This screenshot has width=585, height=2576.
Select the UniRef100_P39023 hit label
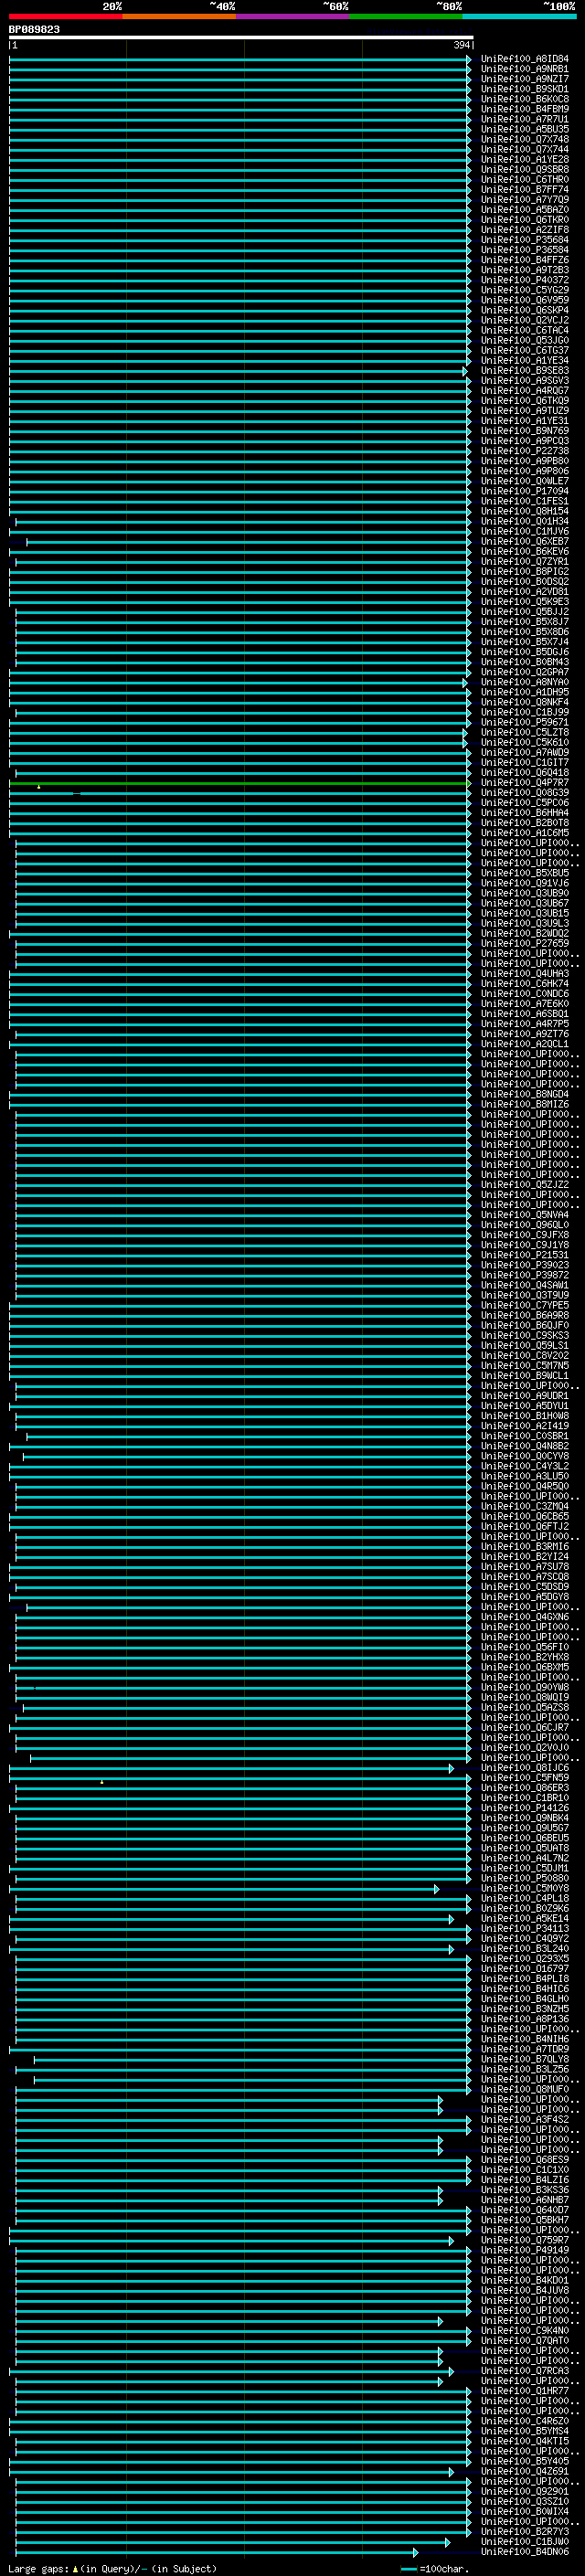click(525, 1265)
